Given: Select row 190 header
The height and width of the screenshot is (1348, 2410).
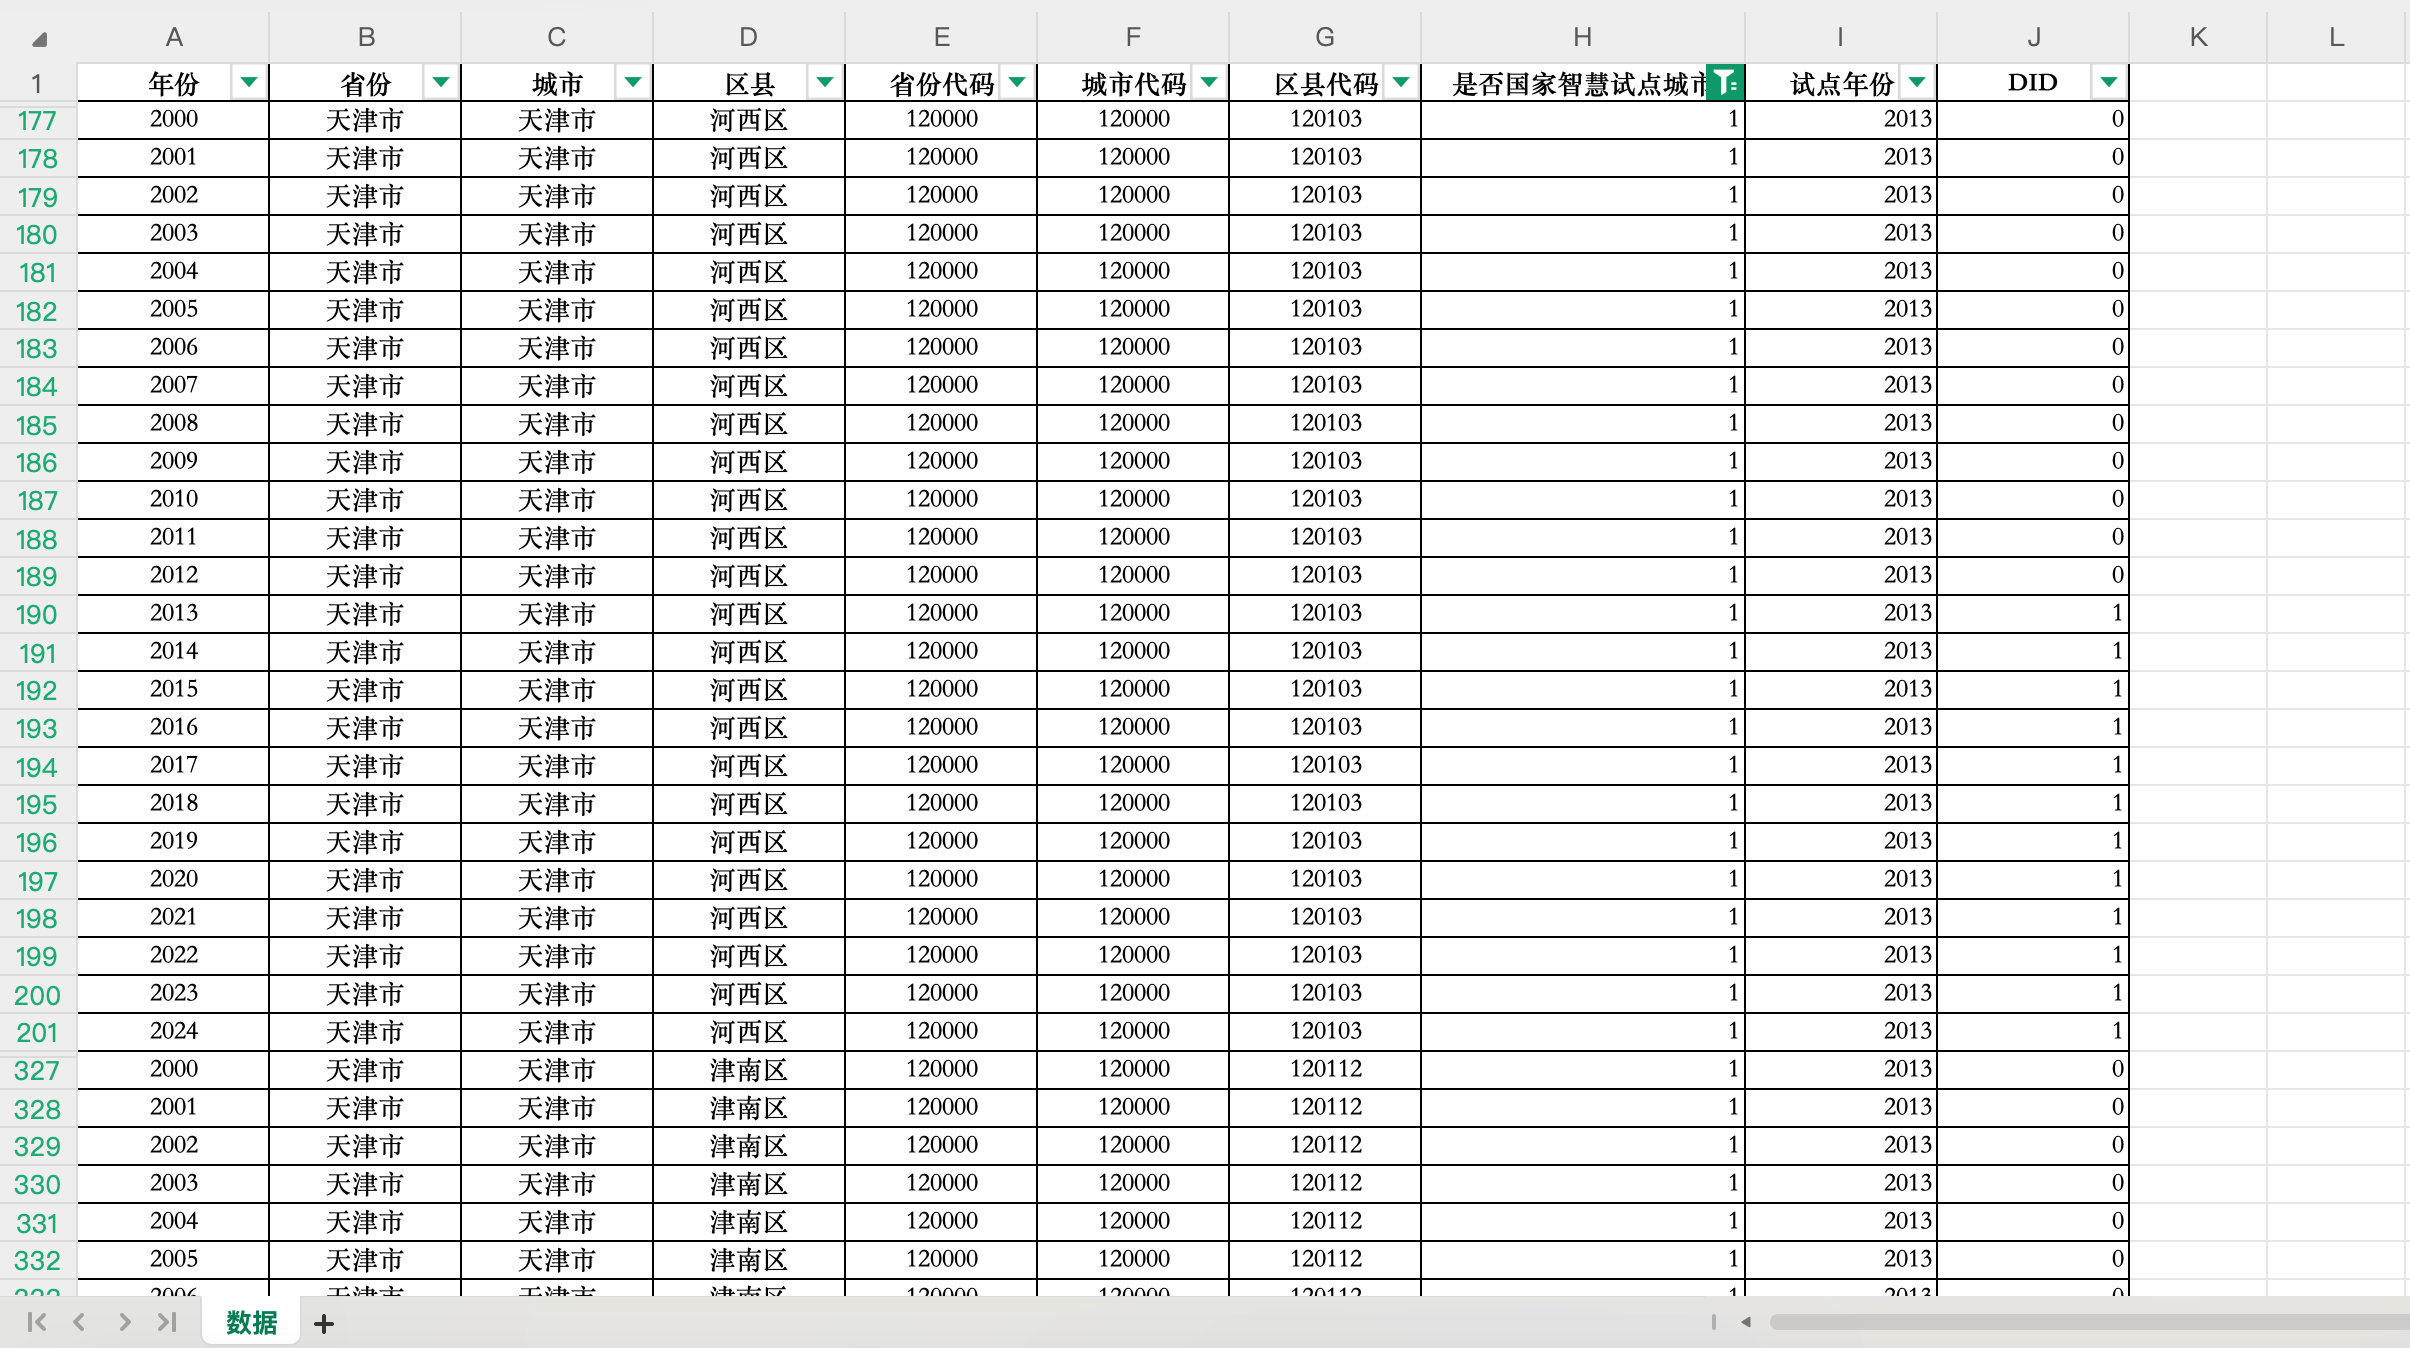Looking at the screenshot, I should coord(37,614).
